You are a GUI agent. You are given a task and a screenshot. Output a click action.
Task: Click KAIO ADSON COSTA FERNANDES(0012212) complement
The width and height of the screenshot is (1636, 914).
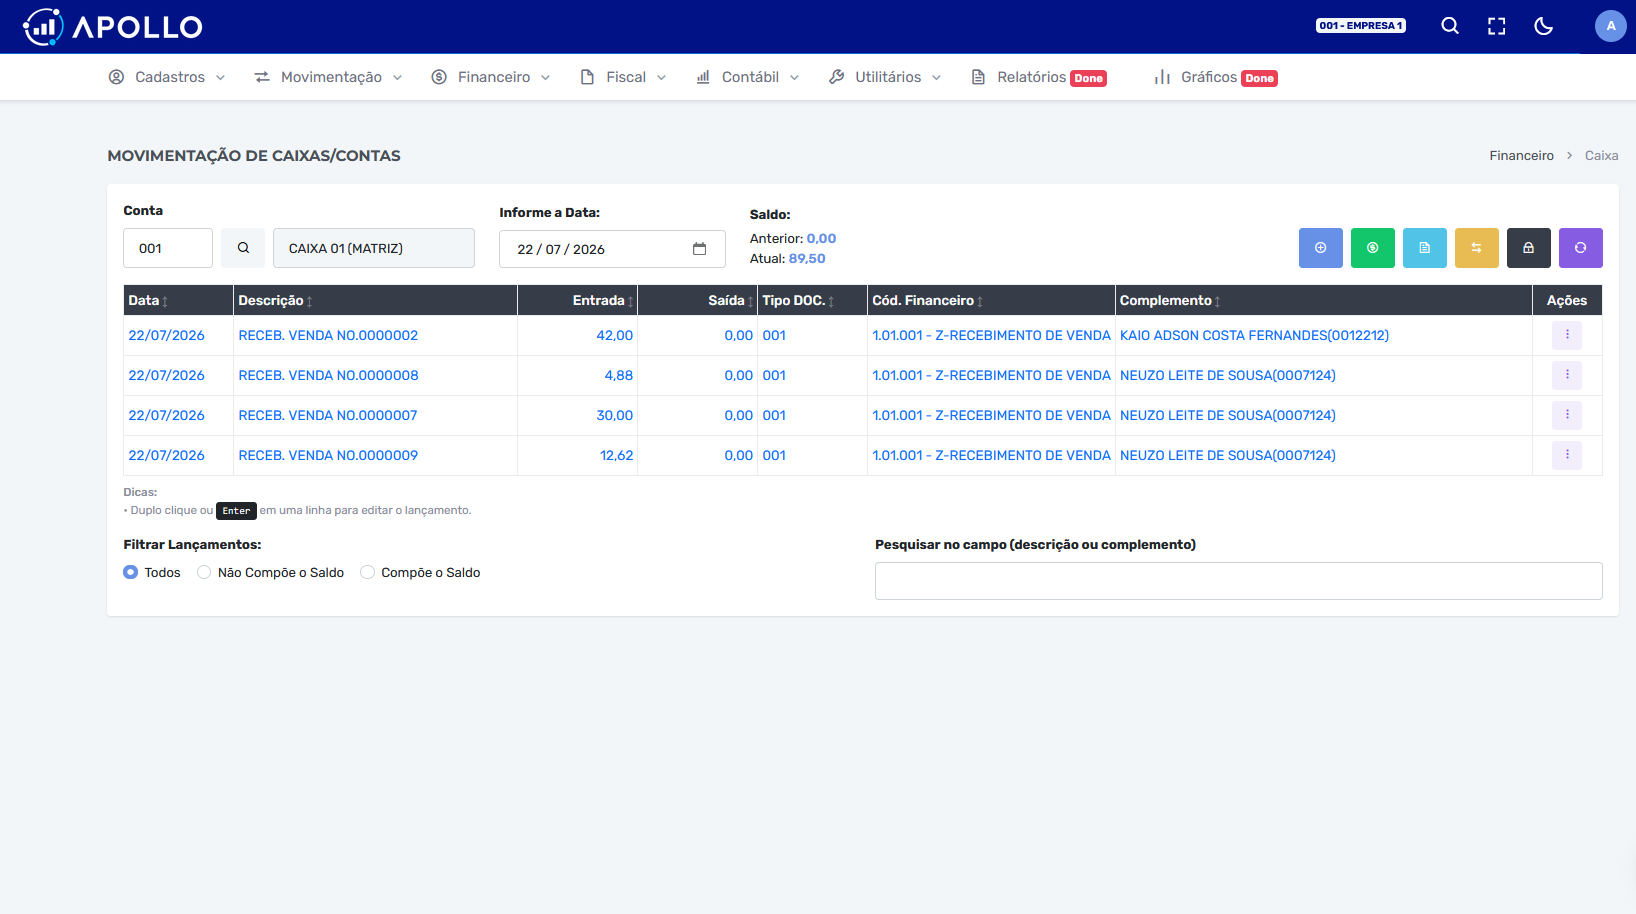pos(1254,335)
